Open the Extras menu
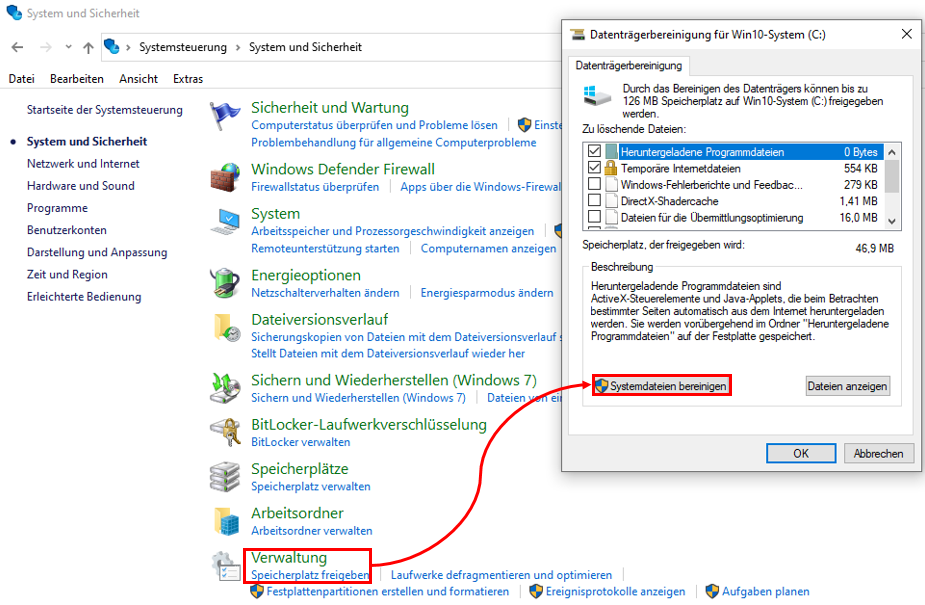925x605 pixels. click(188, 78)
